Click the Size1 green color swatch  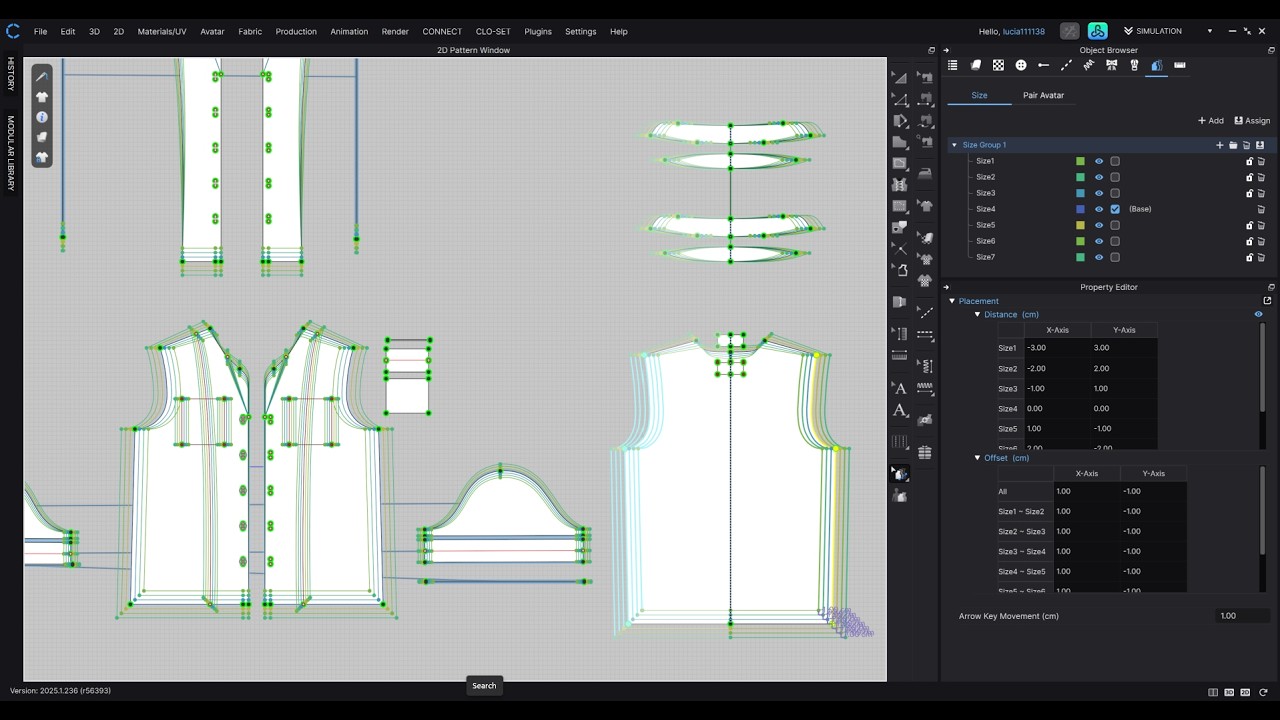coord(1080,161)
